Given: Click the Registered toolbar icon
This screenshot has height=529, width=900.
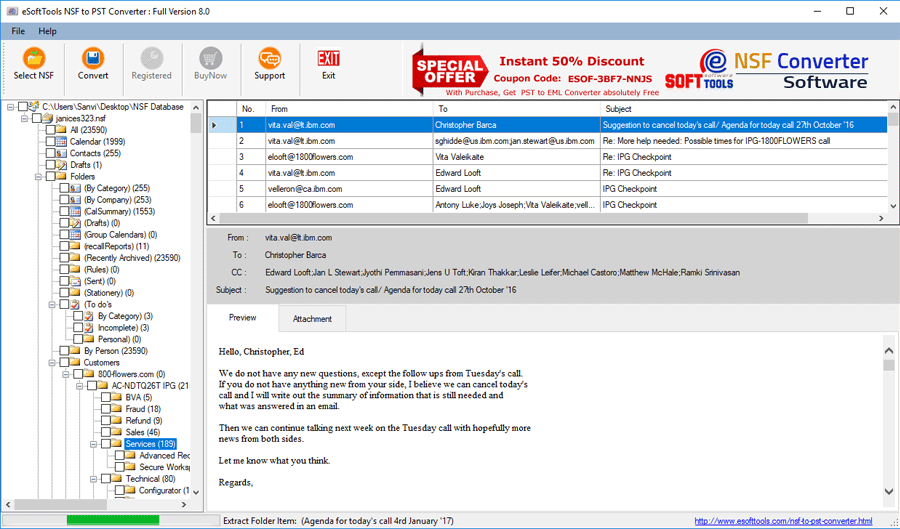Looking at the screenshot, I should click(x=151, y=59).
